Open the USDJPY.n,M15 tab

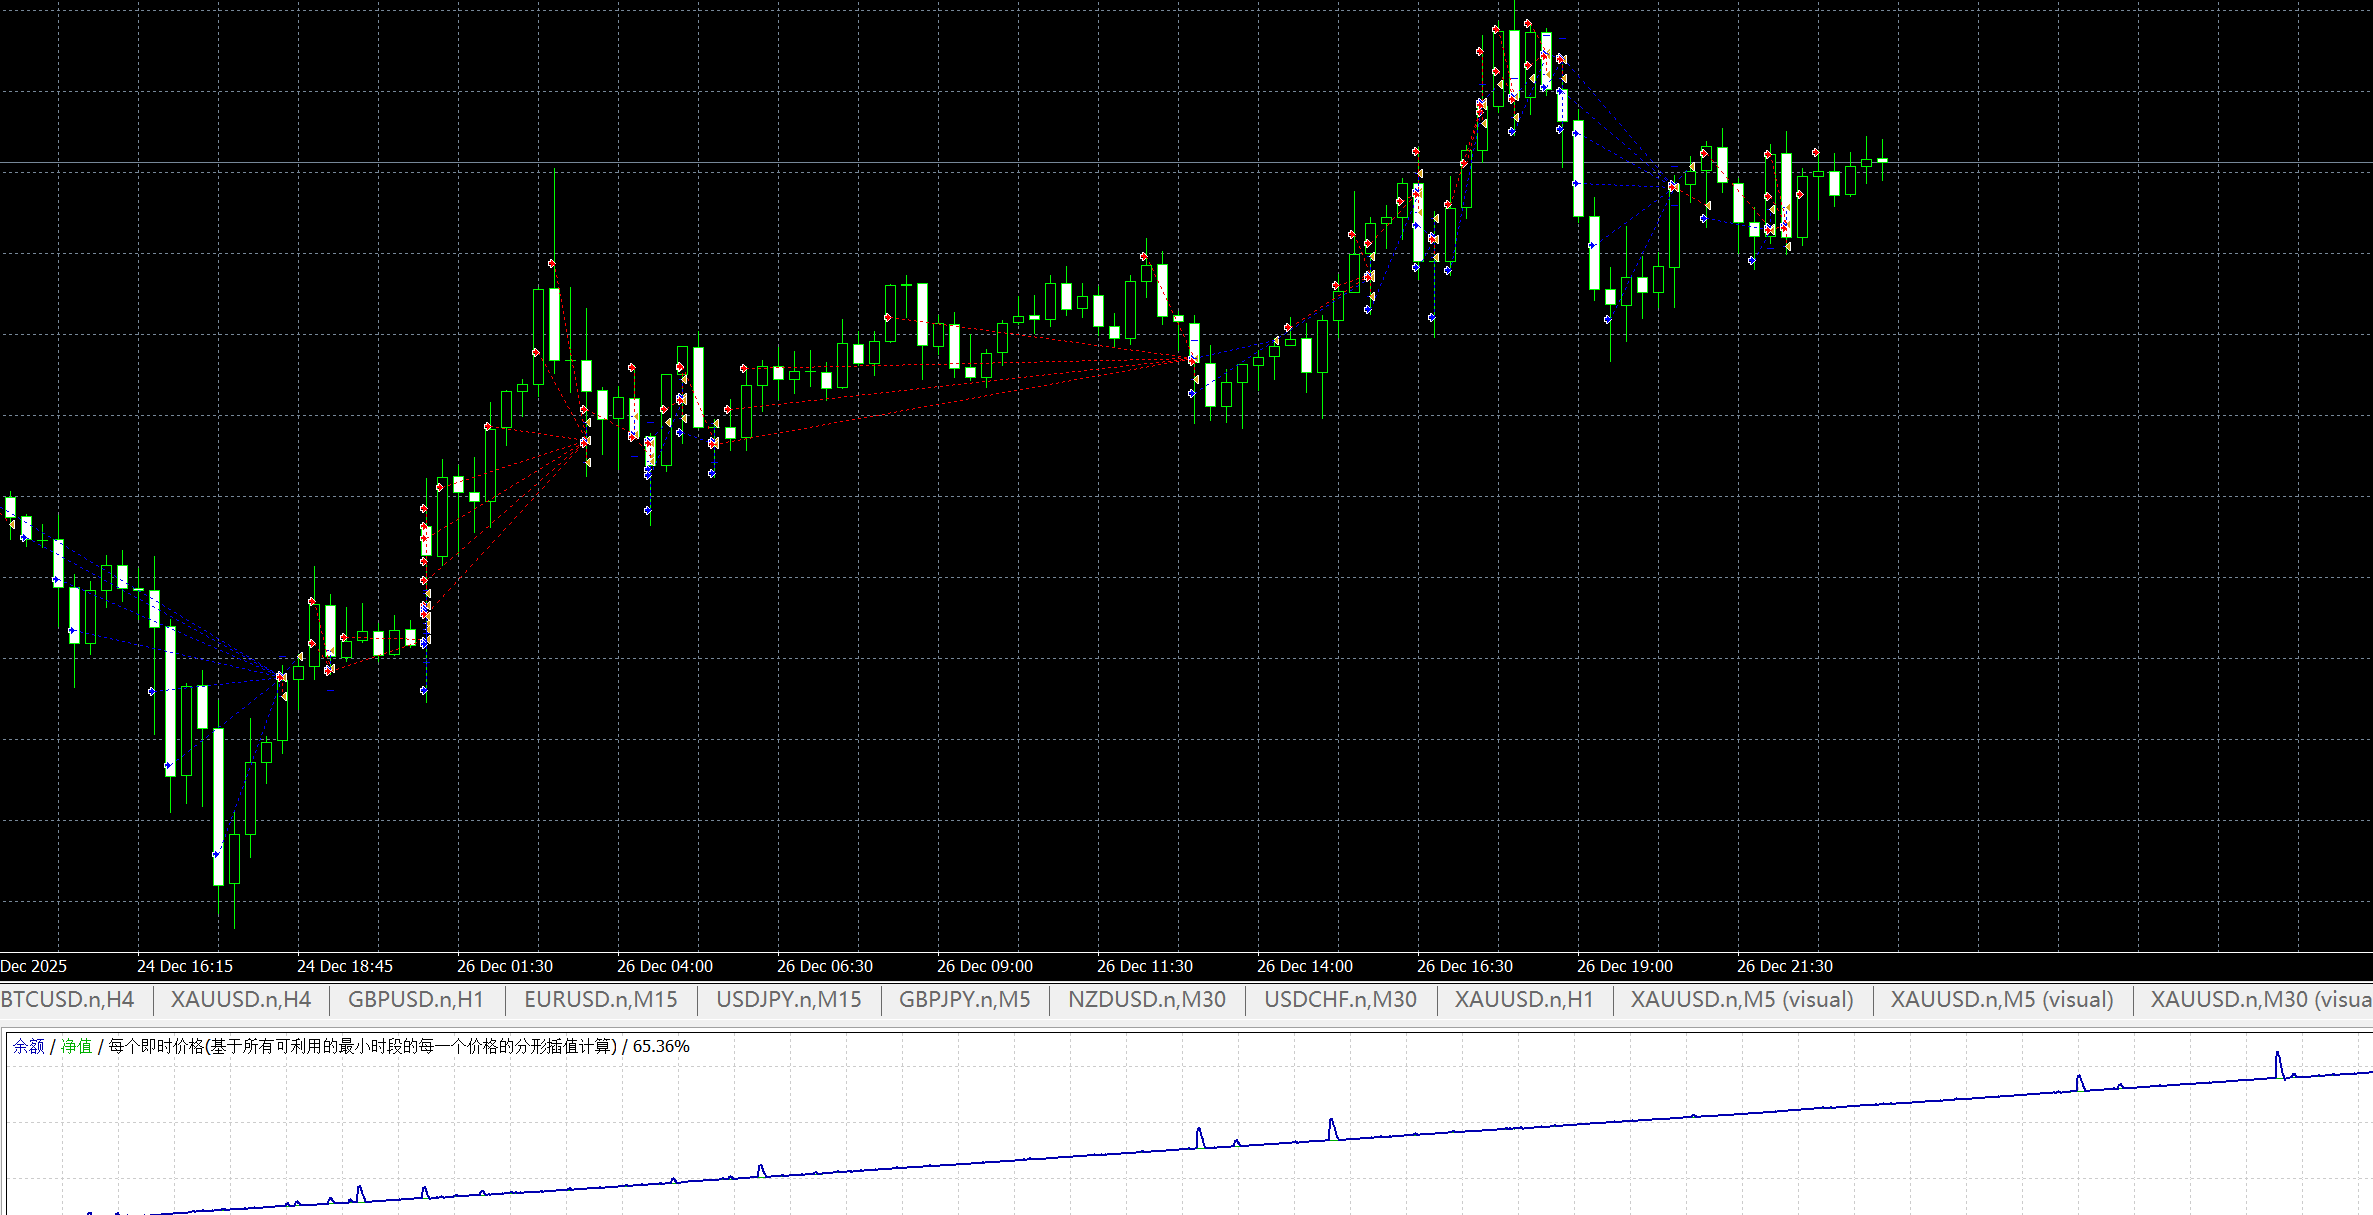(789, 999)
